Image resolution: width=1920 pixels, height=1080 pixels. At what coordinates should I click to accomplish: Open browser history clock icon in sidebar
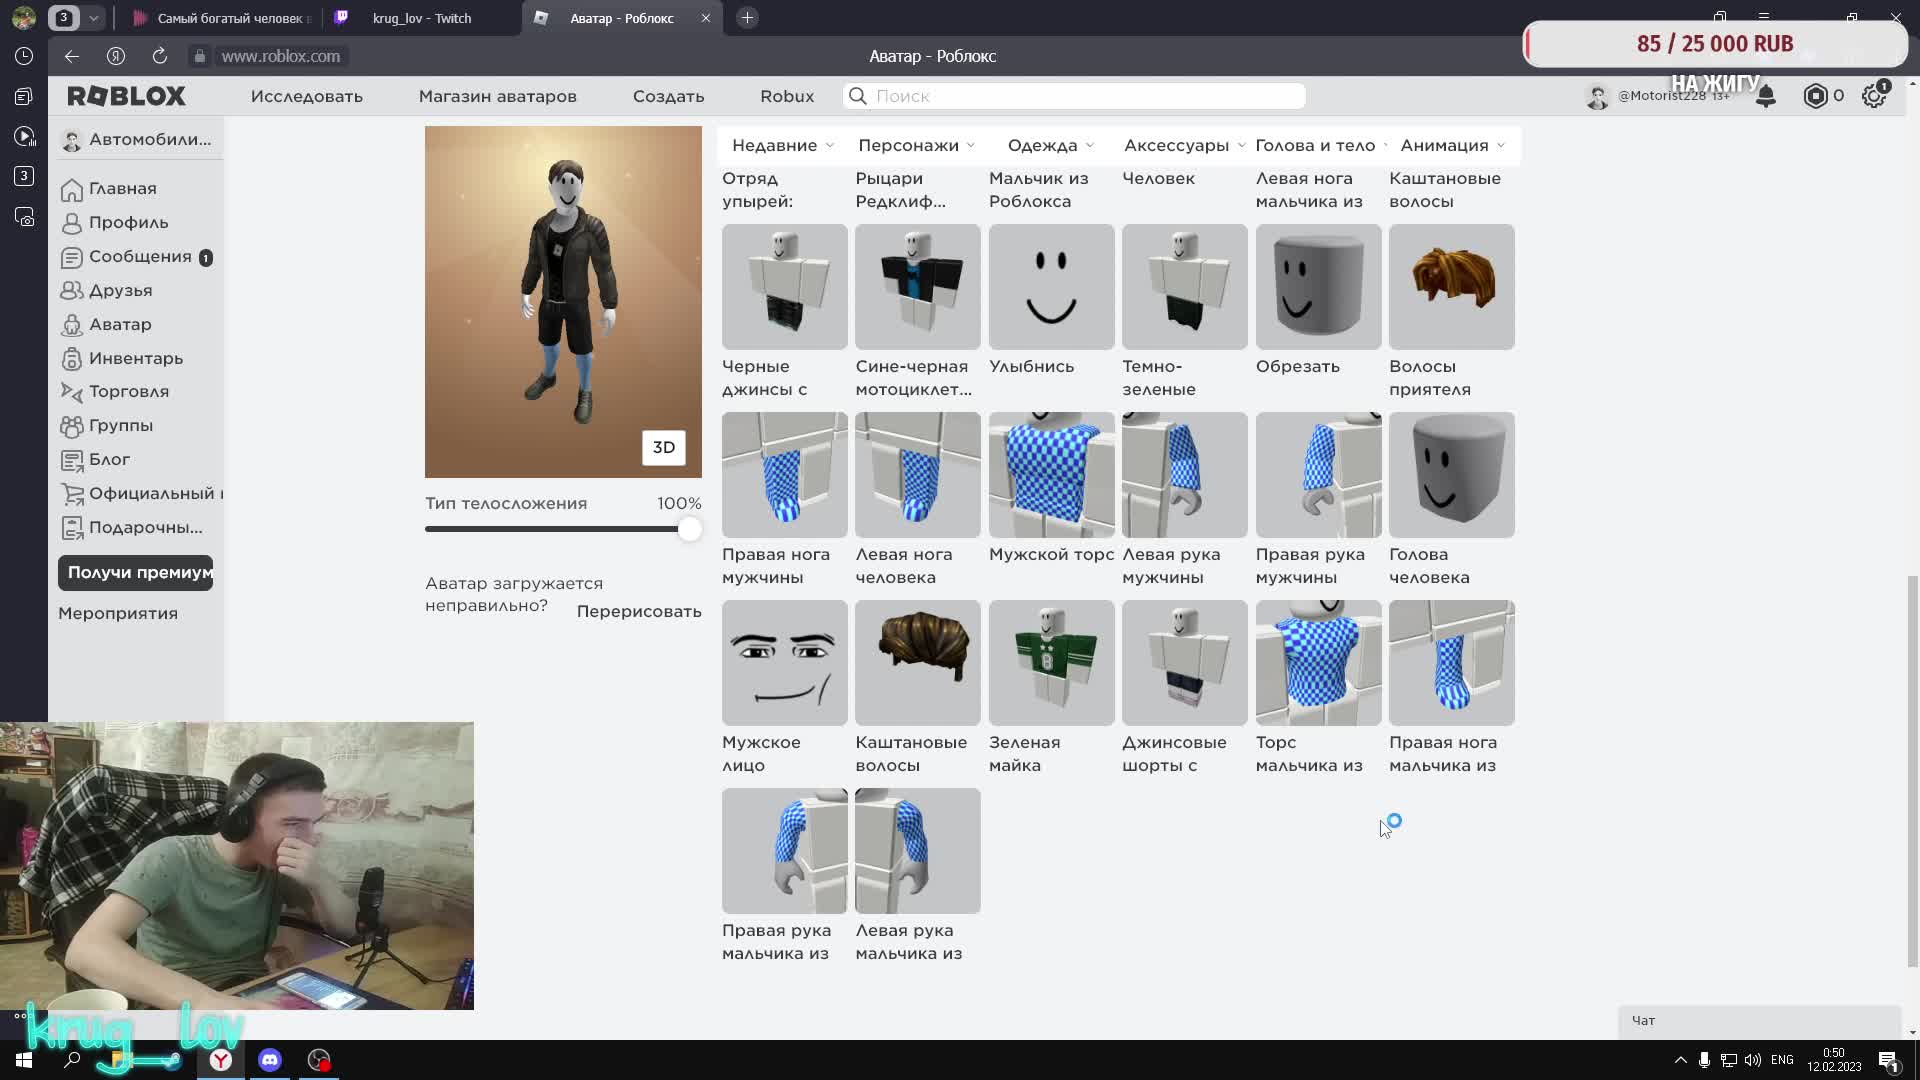click(x=24, y=56)
